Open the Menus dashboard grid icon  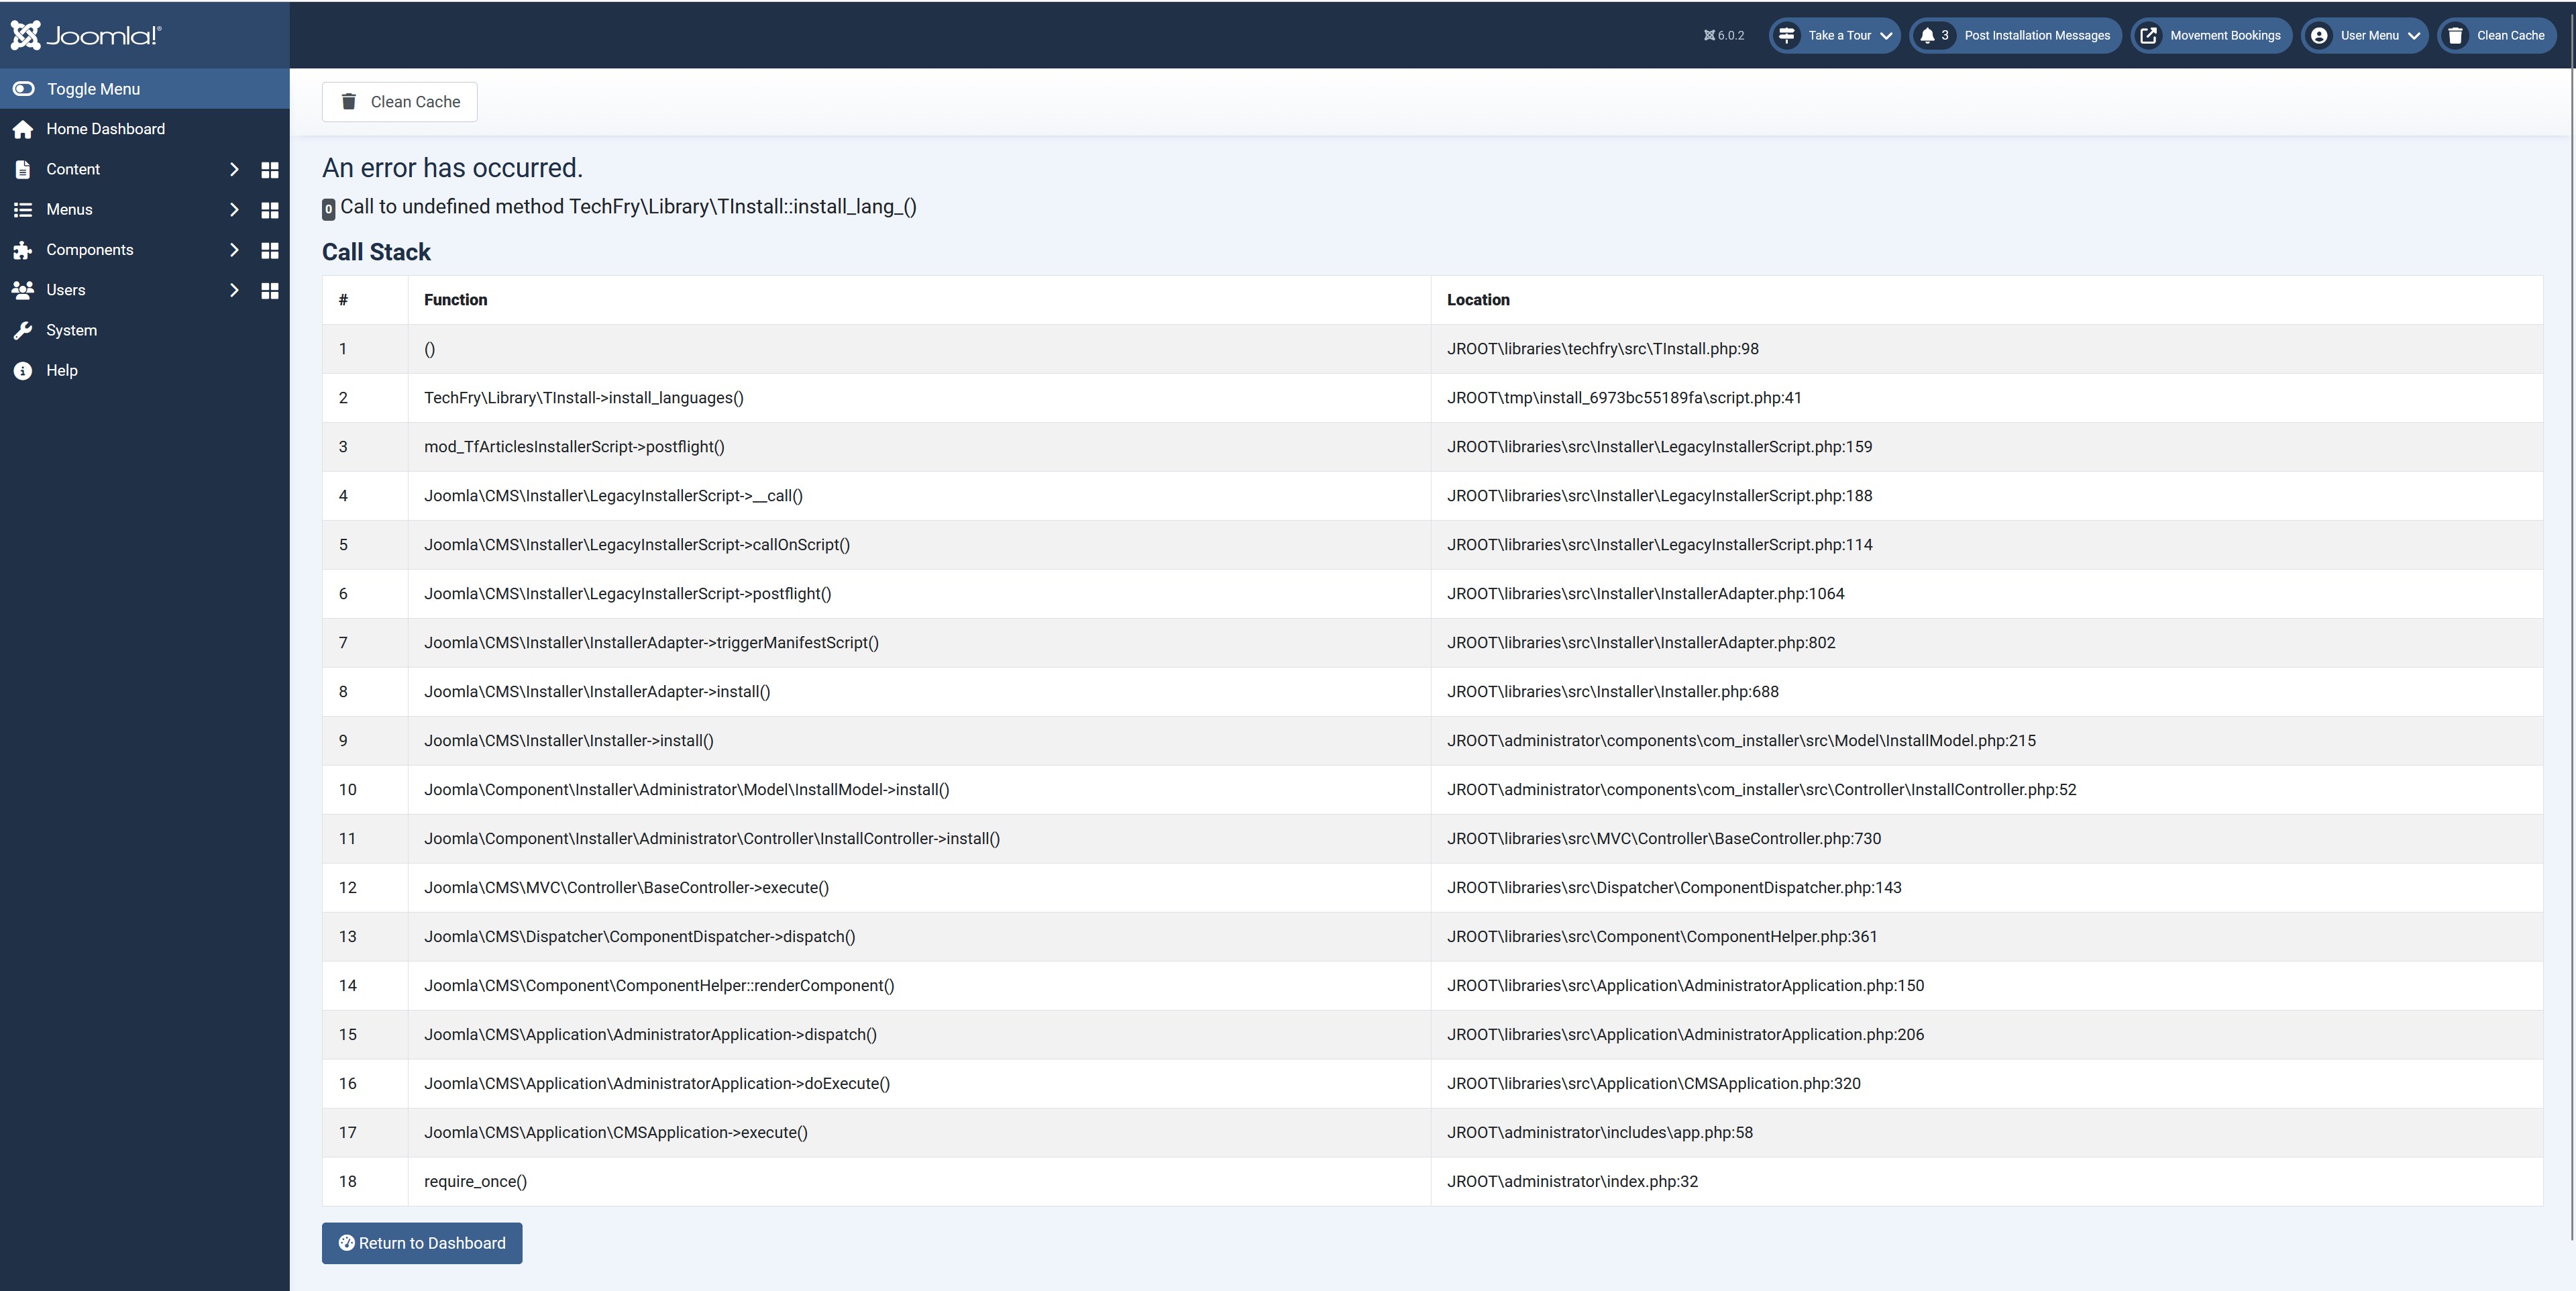tap(269, 210)
